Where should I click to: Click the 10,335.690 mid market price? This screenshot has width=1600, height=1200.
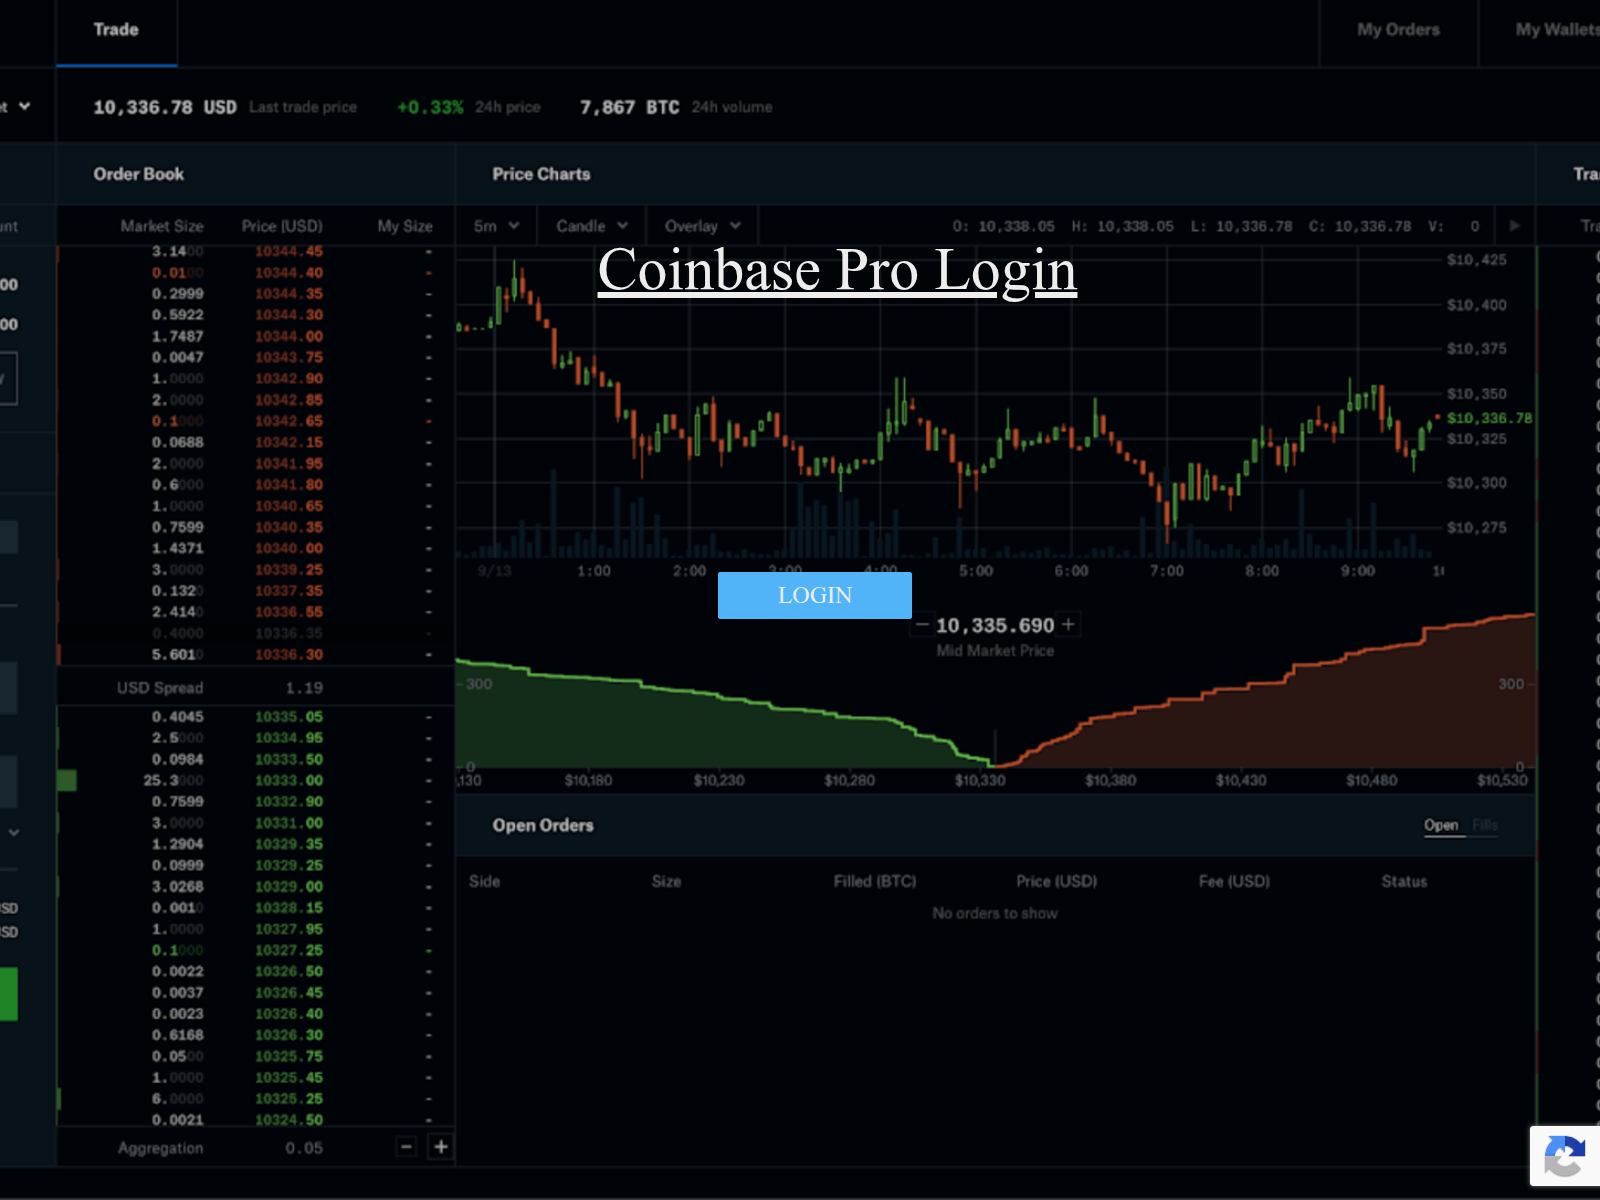click(995, 625)
